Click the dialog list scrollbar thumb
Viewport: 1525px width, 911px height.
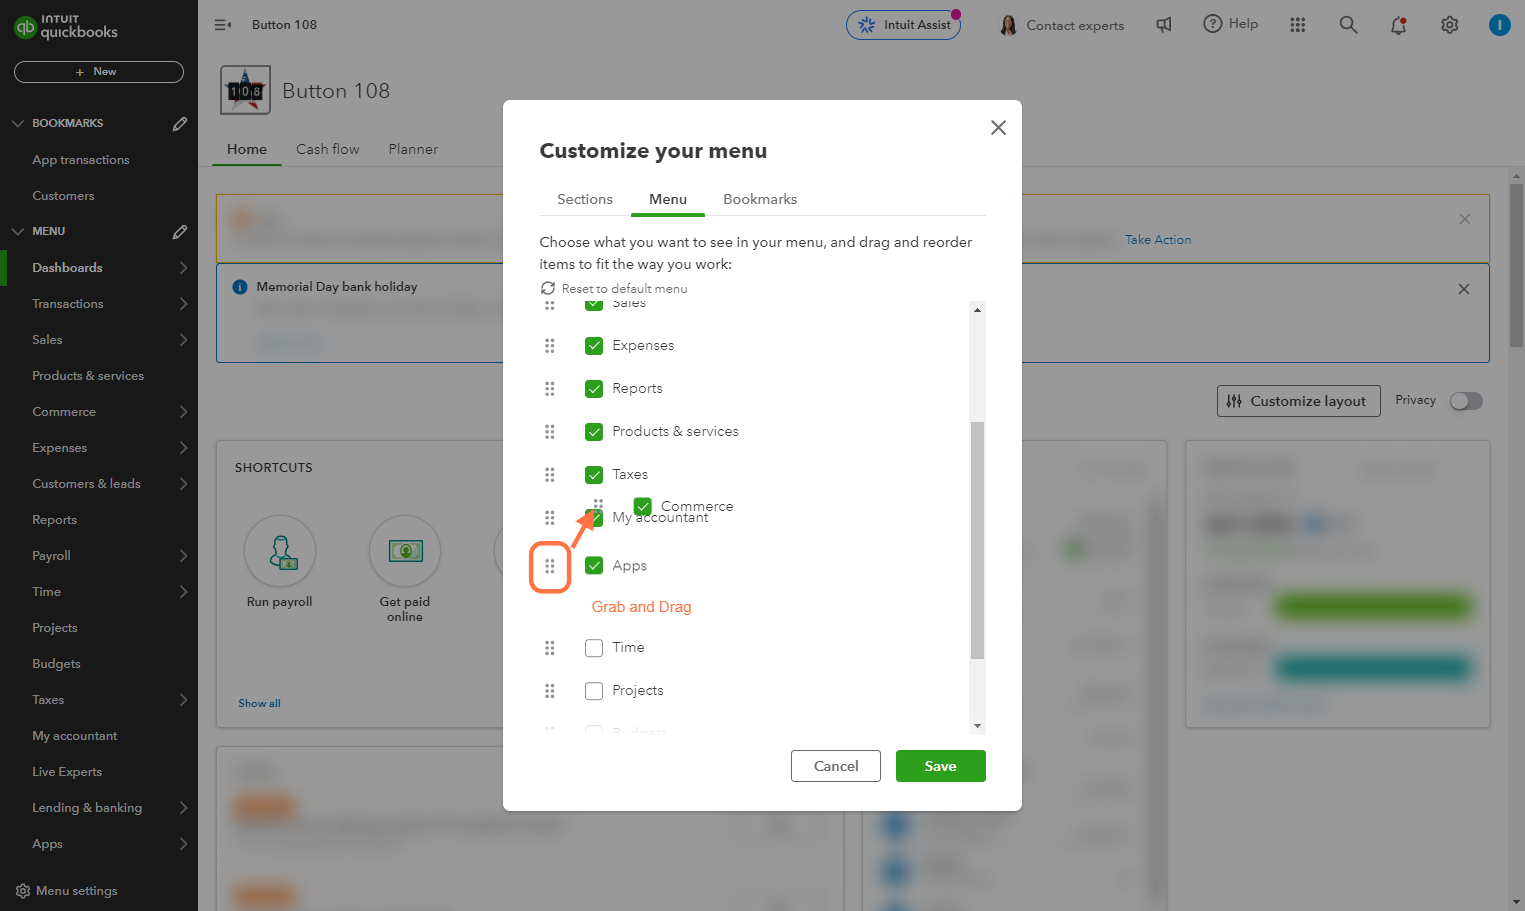tap(977, 540)
